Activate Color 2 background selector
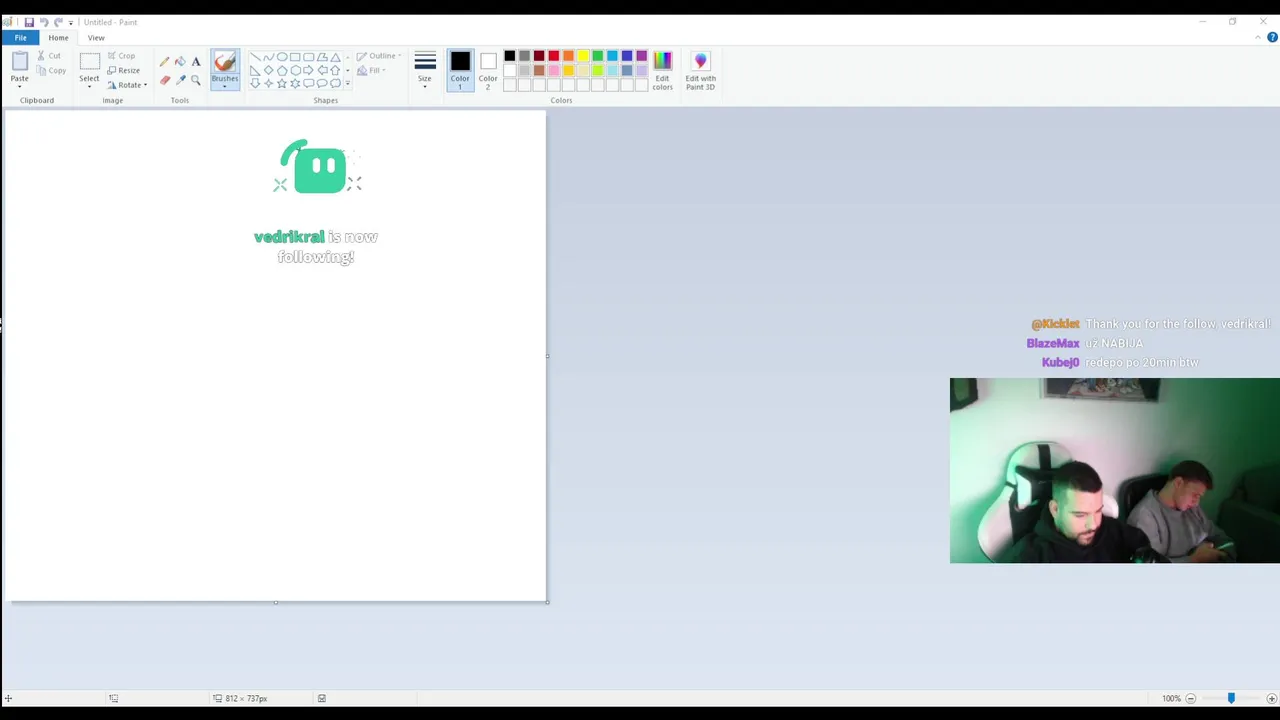 click(488, 70)
